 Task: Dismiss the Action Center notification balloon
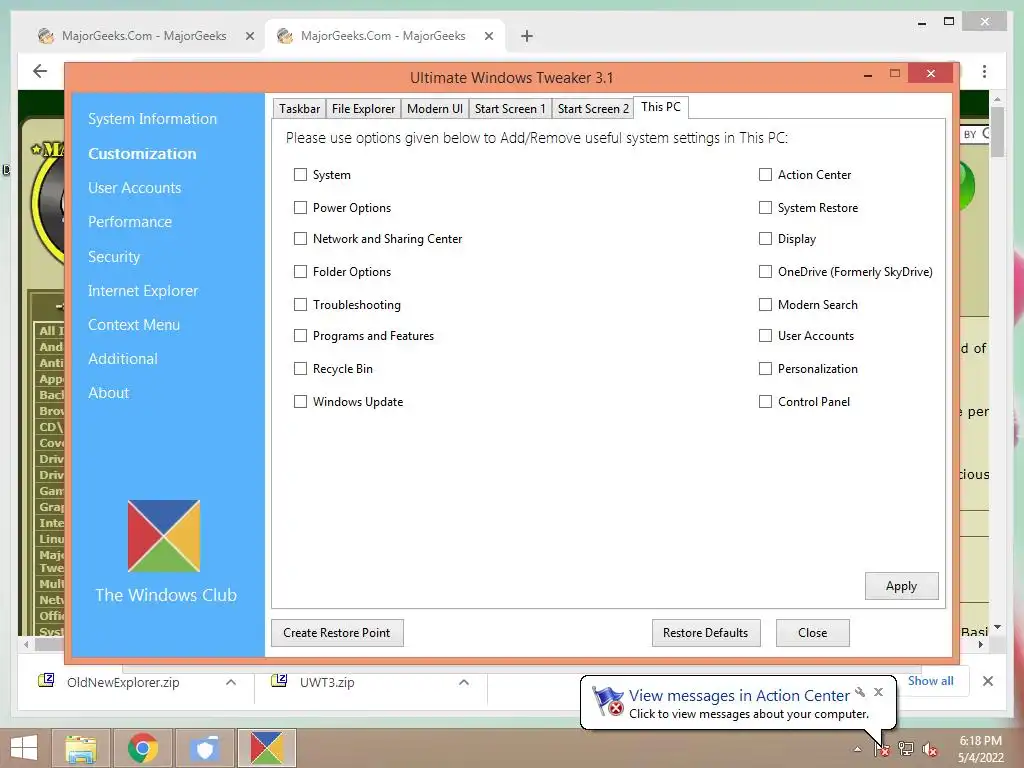[x=878, y=692]
